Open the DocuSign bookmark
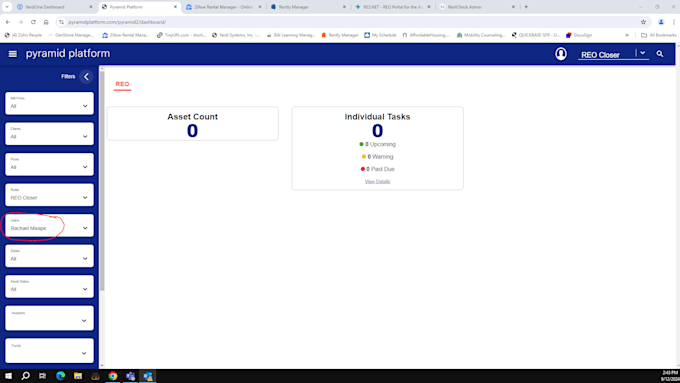This screenshot has height=383, width=680. click(x=579, y=35)
